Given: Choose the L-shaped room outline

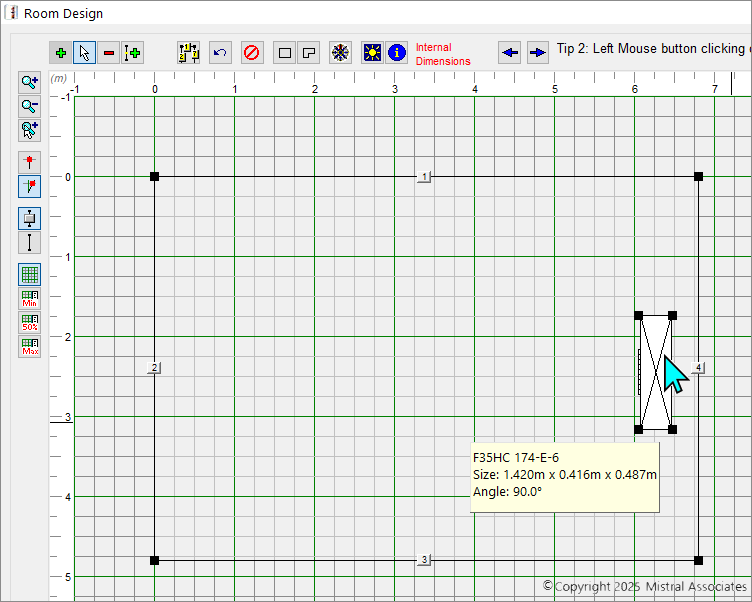Looking at the screenshot, I should (309, 53).
